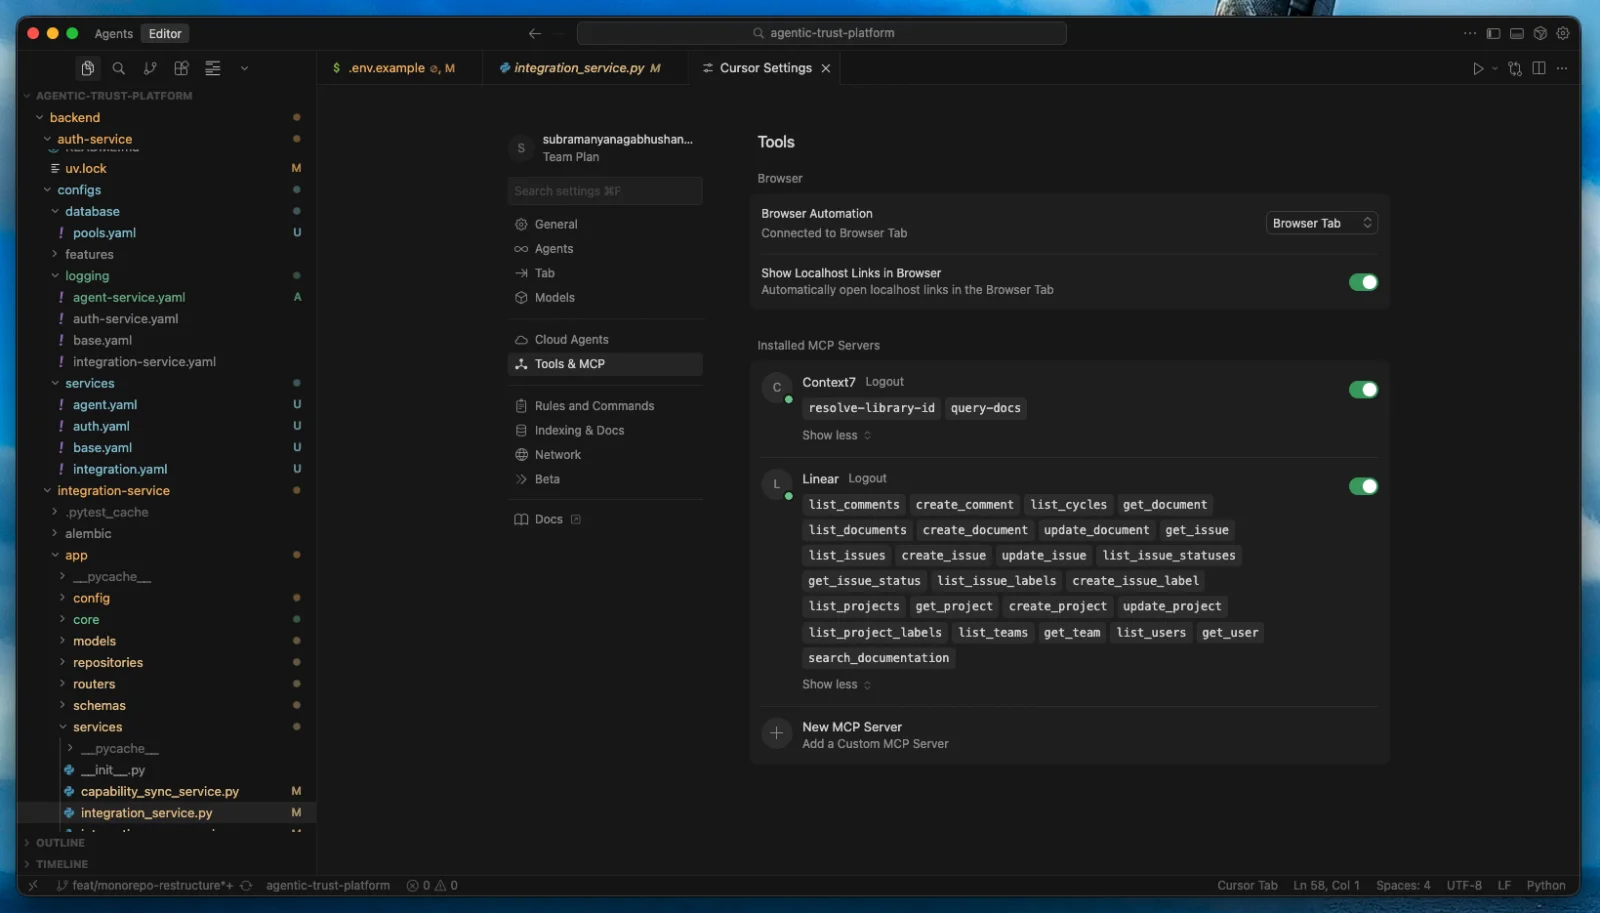1600x913 pixels.
Task: Click the feat/monorepo-restructure branch in status bar
Action: click(144, 885)
